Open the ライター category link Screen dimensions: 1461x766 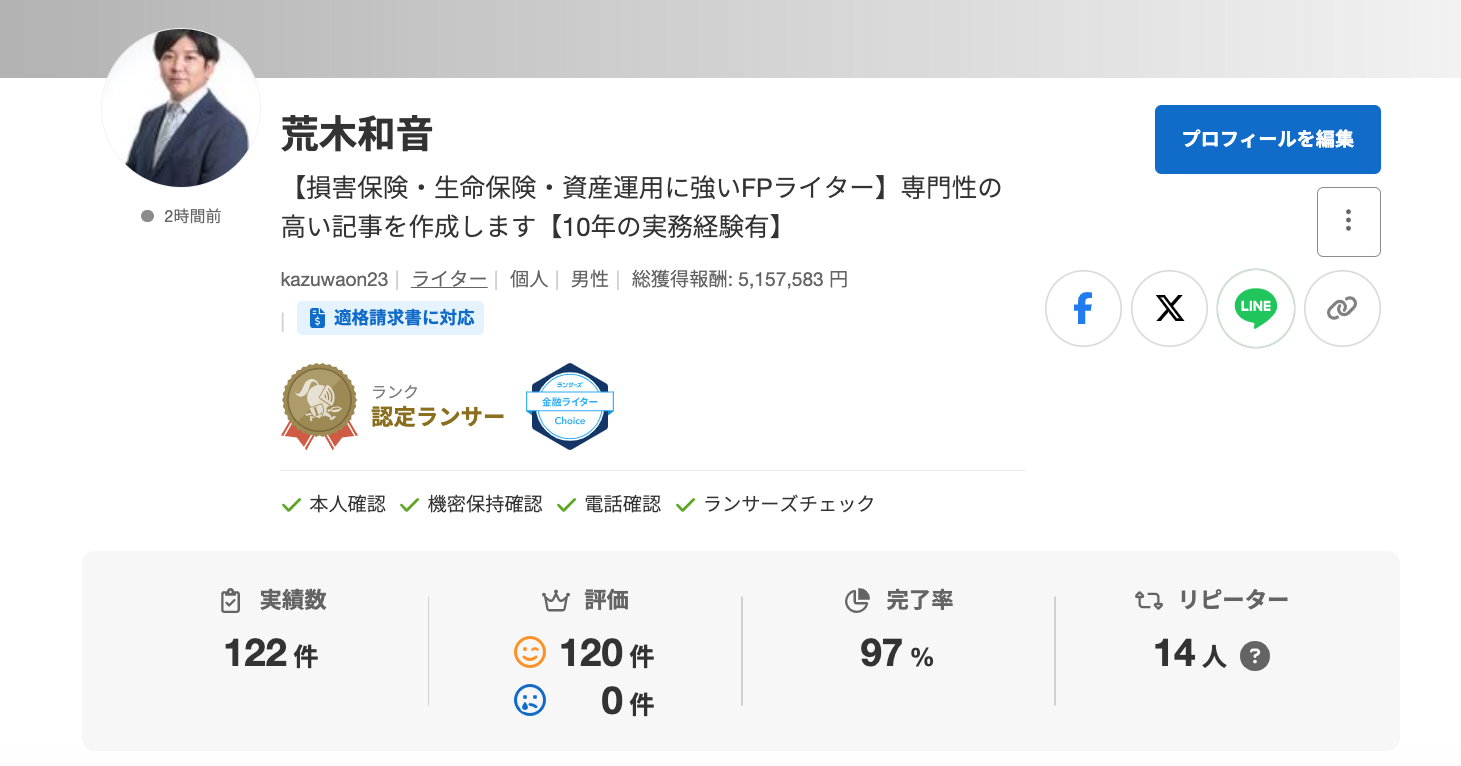449,280
